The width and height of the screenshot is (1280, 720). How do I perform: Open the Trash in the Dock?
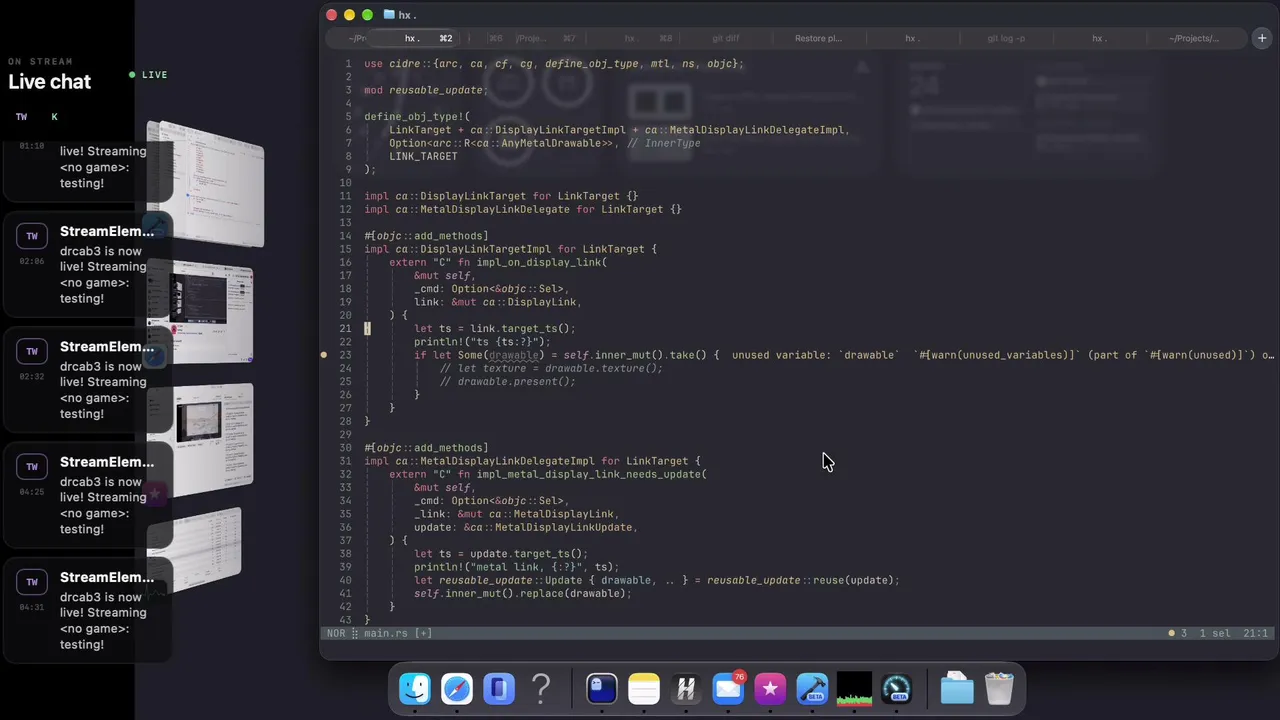[999, 689]
